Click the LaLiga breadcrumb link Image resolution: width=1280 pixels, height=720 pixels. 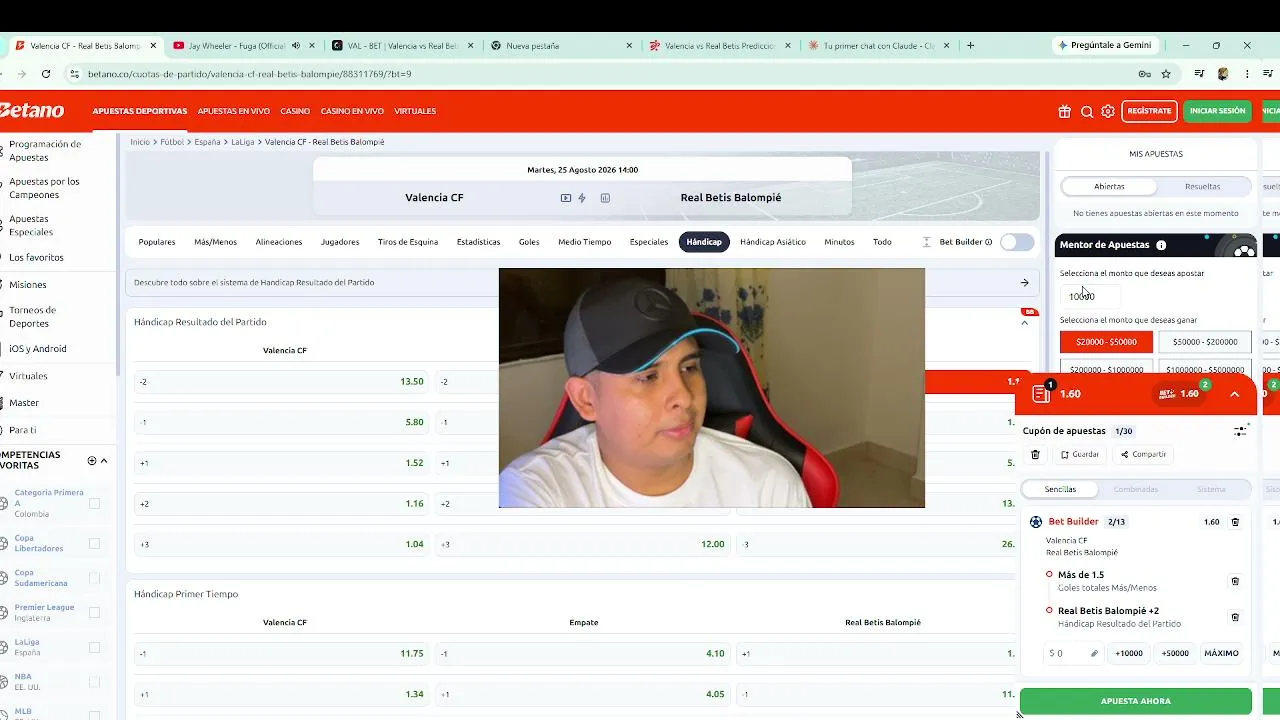(x=243, y=142)
